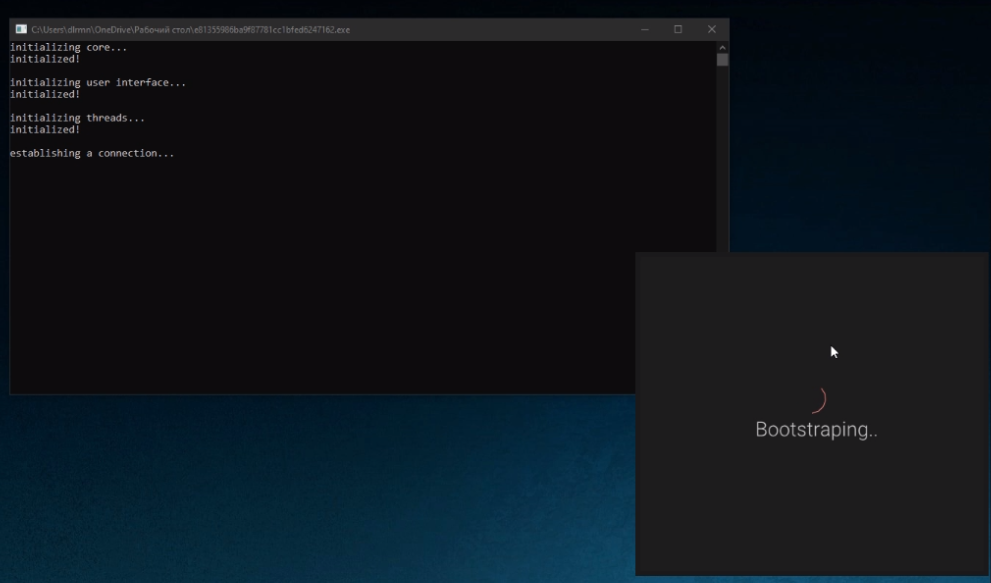This screenshot has height=583, width=991.
Task: Click the console app icon in title bar
Action: pyautogui.click(x=20, y=30)
